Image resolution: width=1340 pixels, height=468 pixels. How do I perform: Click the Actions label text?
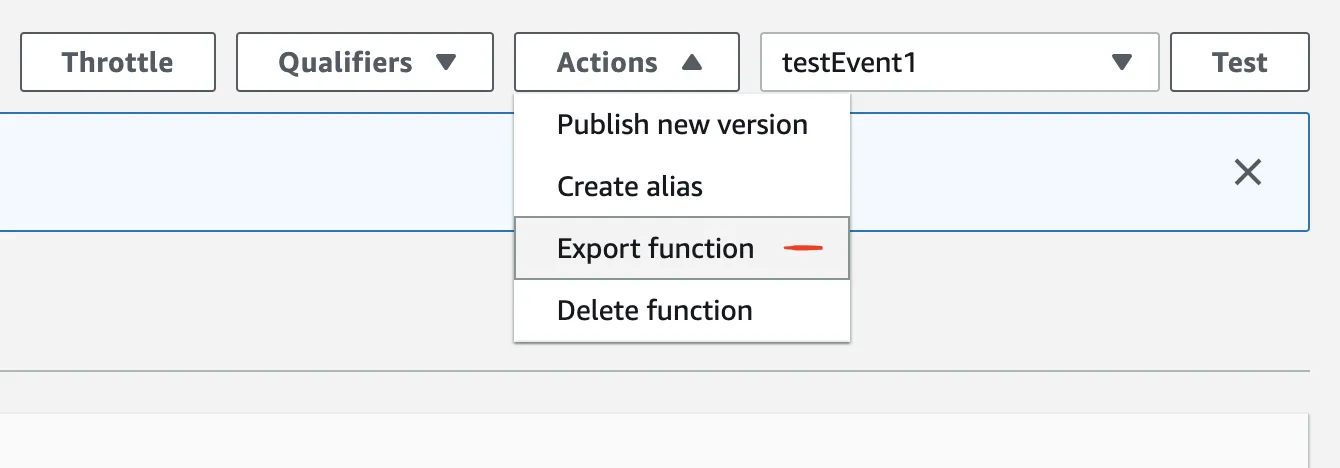point(607,62)
